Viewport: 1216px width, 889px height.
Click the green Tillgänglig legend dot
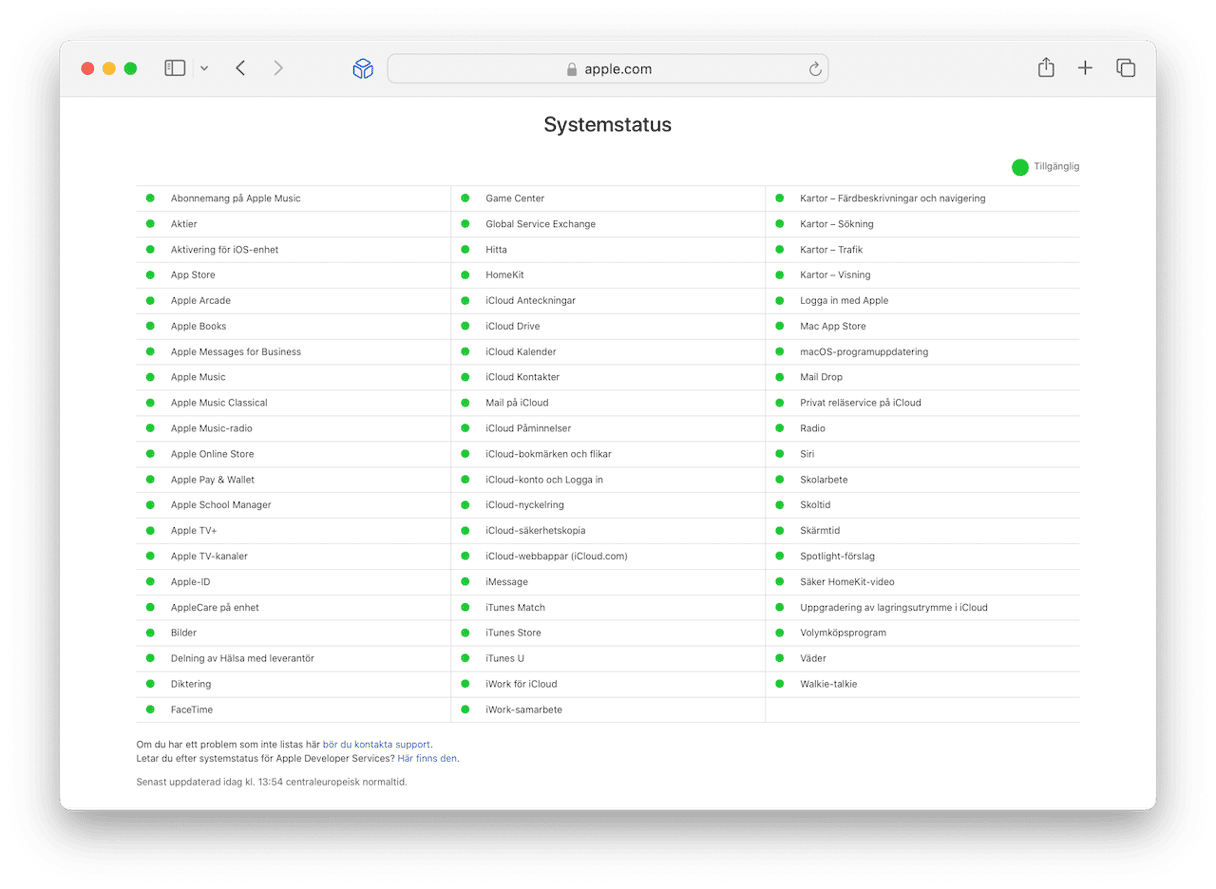(1020, 167)
